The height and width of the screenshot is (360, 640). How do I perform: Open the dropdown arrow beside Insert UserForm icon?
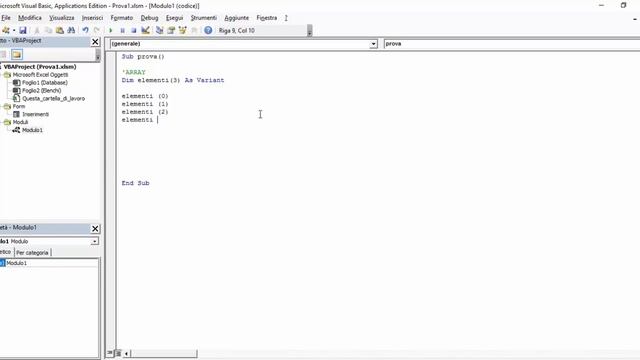[14, 30]
